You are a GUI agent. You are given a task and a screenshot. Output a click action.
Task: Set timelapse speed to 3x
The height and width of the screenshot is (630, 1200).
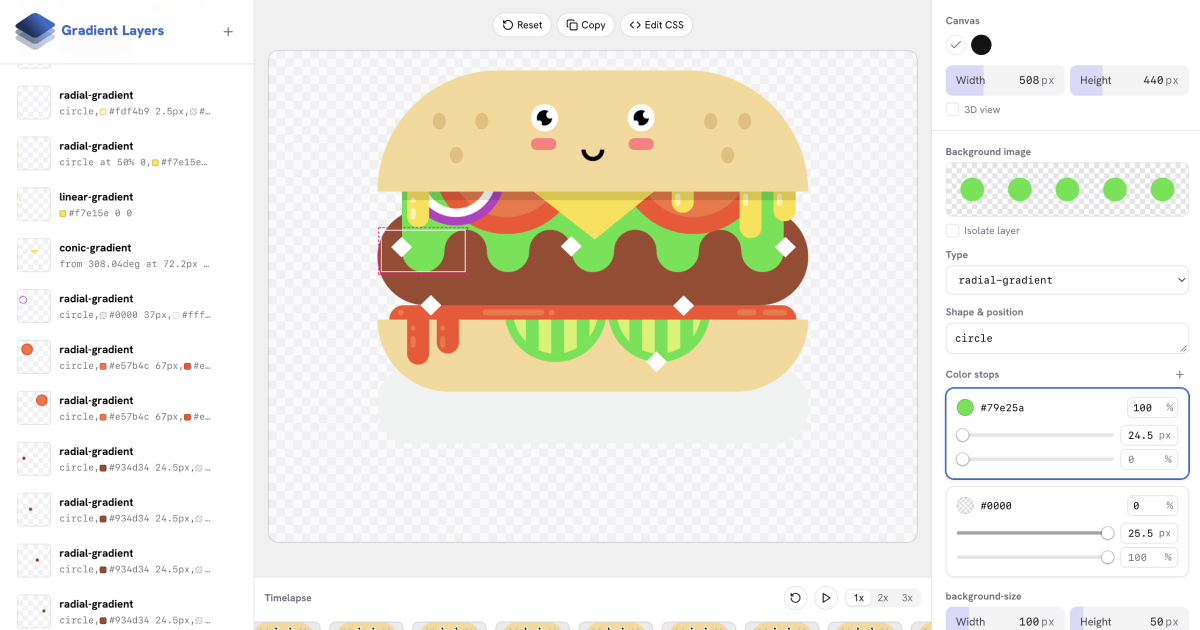coord(907,598)
